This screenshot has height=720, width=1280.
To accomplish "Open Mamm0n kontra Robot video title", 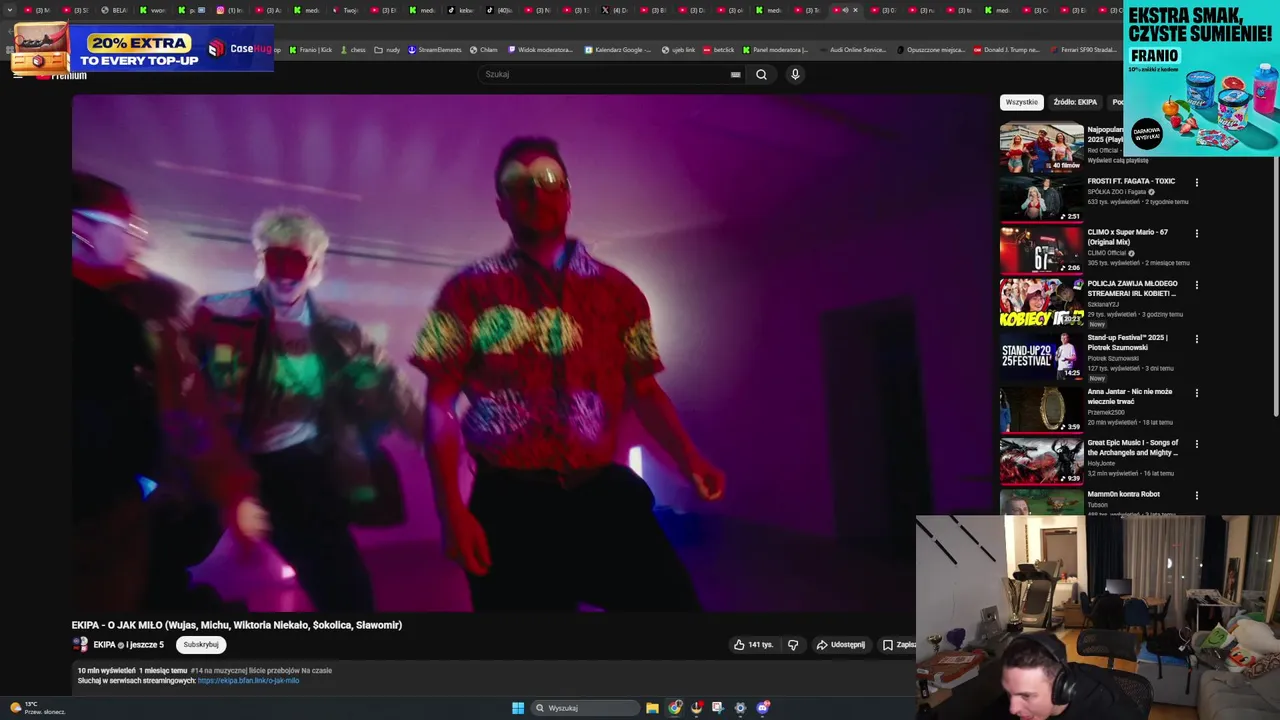I will pos(1124,494).
